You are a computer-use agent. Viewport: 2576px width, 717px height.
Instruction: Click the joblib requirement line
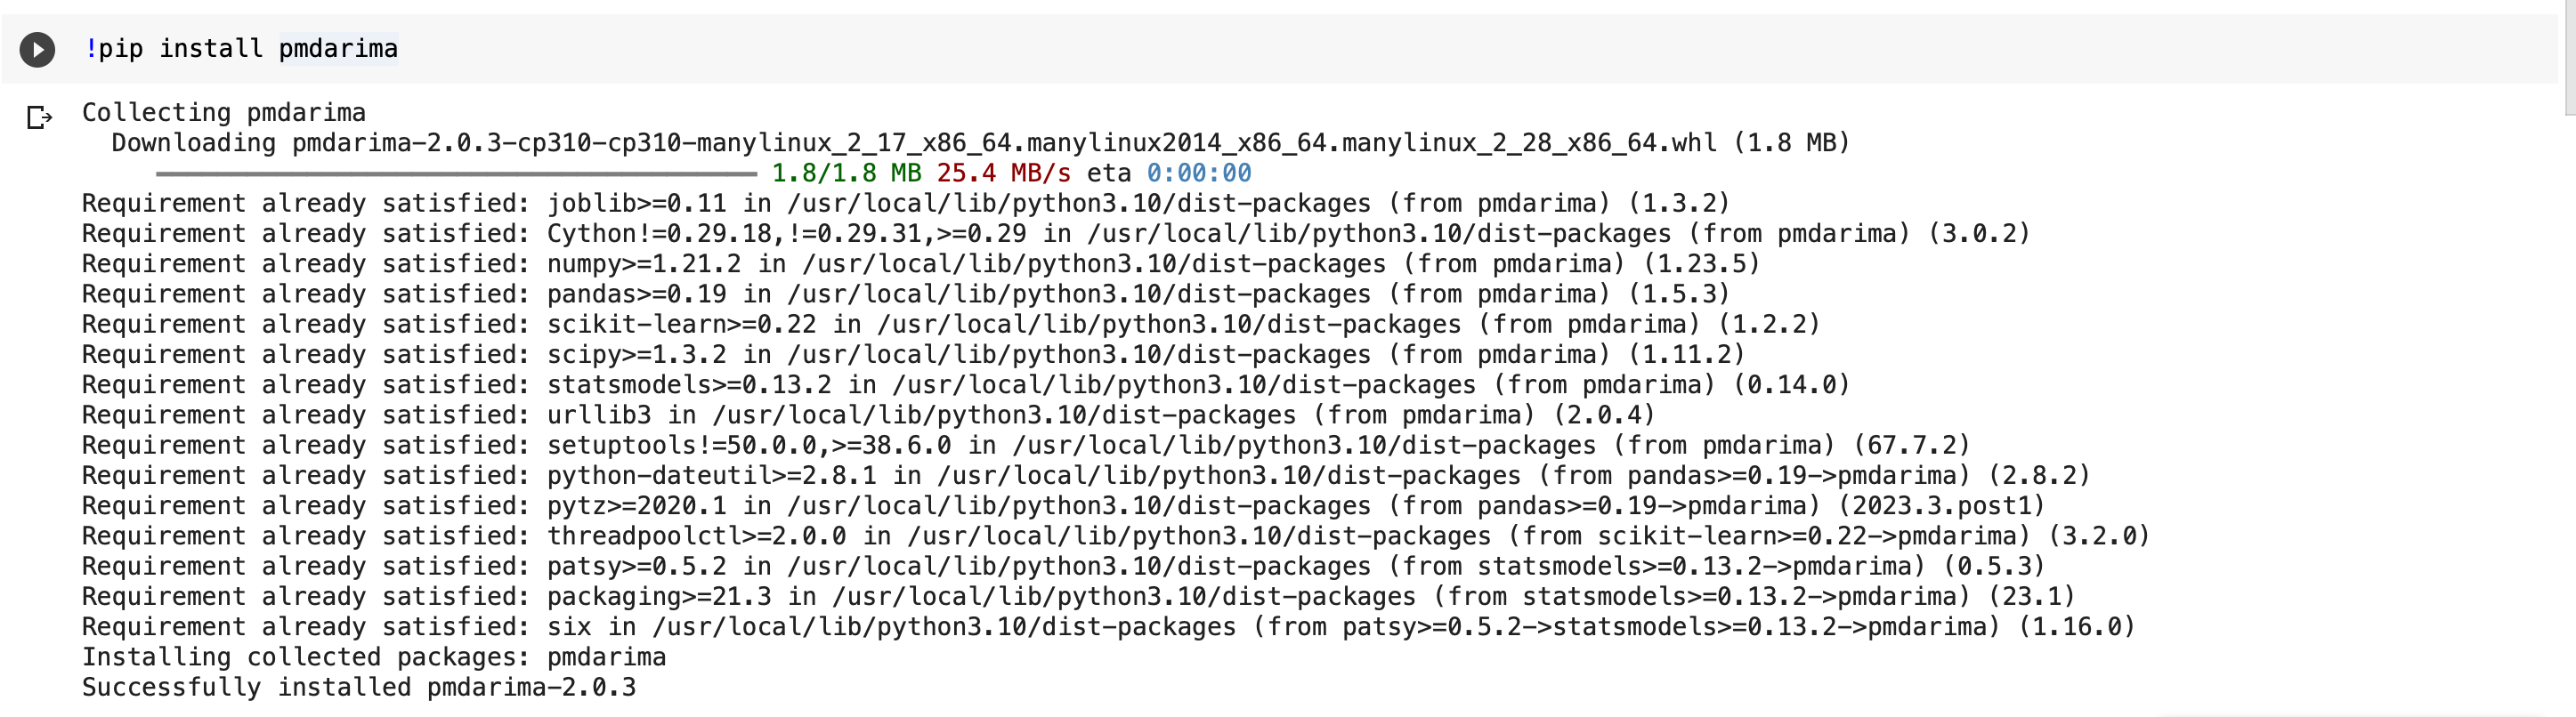(x=905, y=204)
